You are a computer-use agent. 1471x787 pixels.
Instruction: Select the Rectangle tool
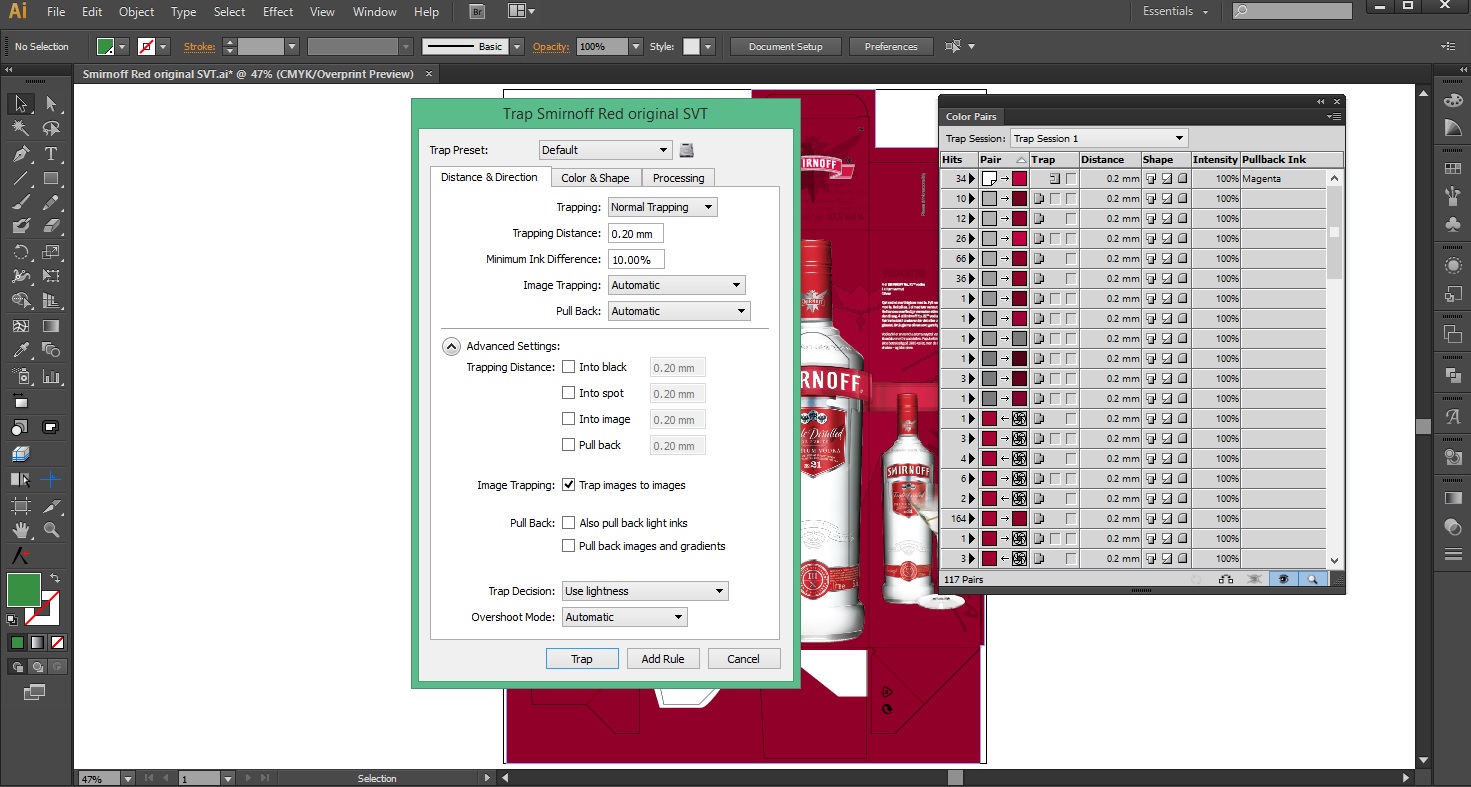(51, 179)
